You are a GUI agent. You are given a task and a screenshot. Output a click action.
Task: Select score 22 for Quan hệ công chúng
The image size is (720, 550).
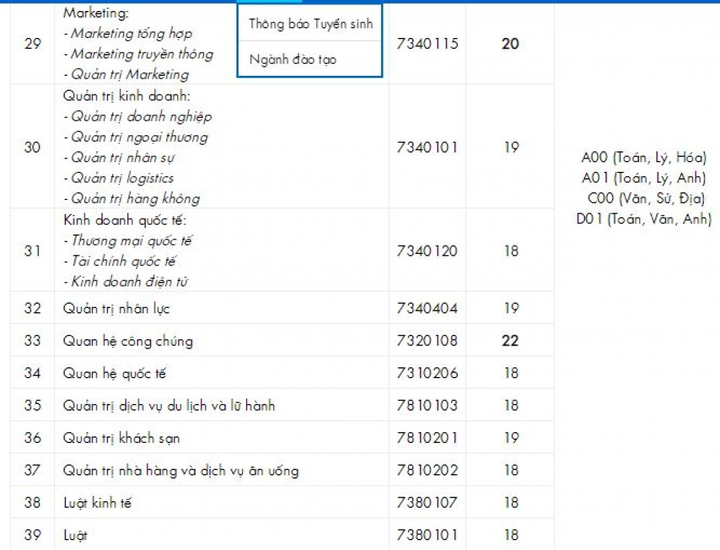pyautogui.click(x=510, y=341)
